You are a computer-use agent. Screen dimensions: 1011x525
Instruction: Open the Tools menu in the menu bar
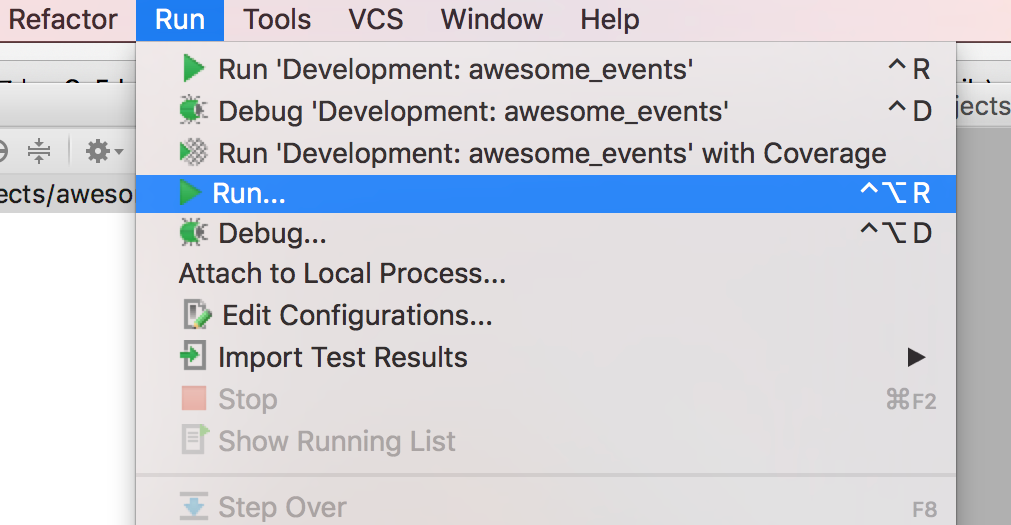coord(277,19)
